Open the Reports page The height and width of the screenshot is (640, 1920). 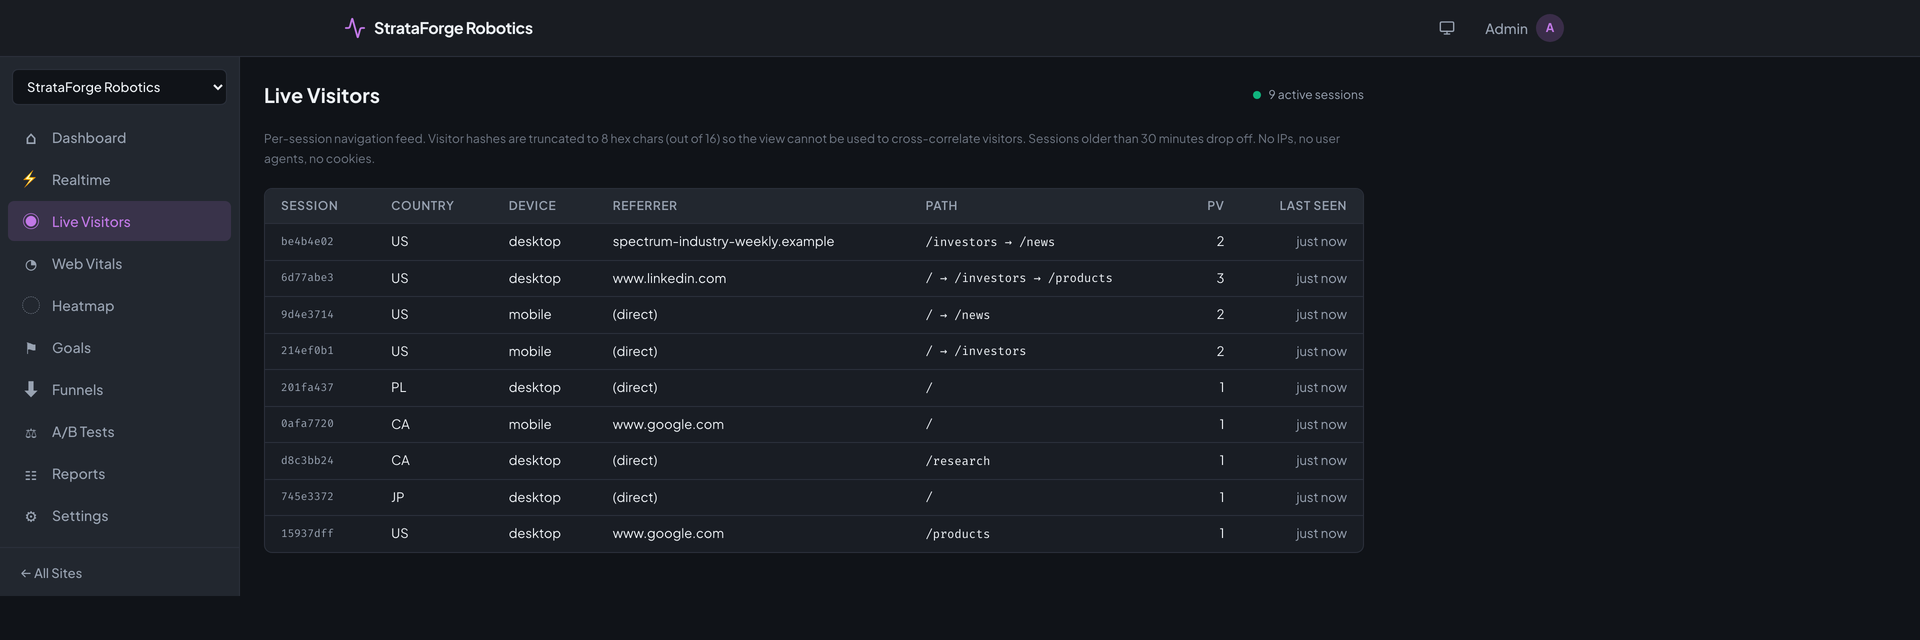tap(119, 474)
